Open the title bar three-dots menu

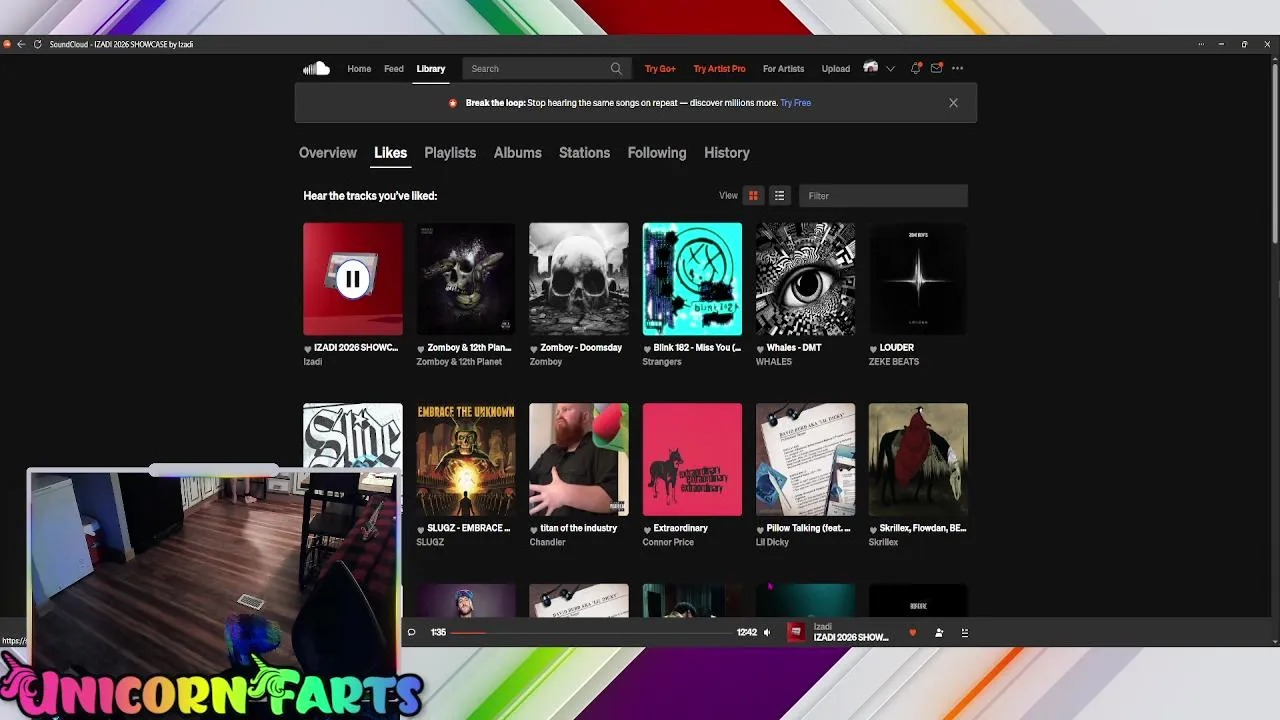pos(1201,44)
